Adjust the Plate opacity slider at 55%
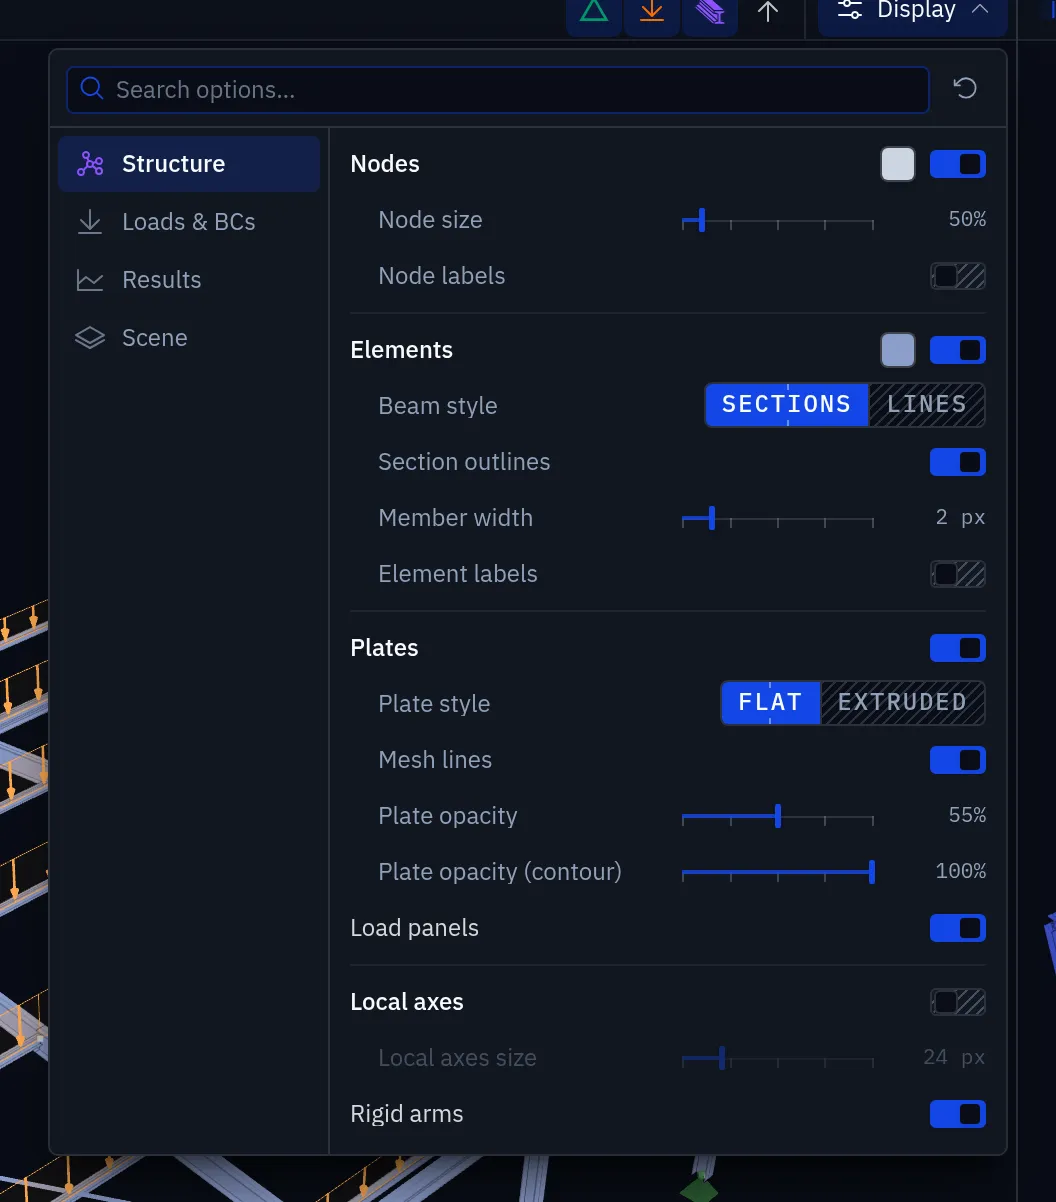Viewport: 1056px width, 1202px height. [778, 816]
